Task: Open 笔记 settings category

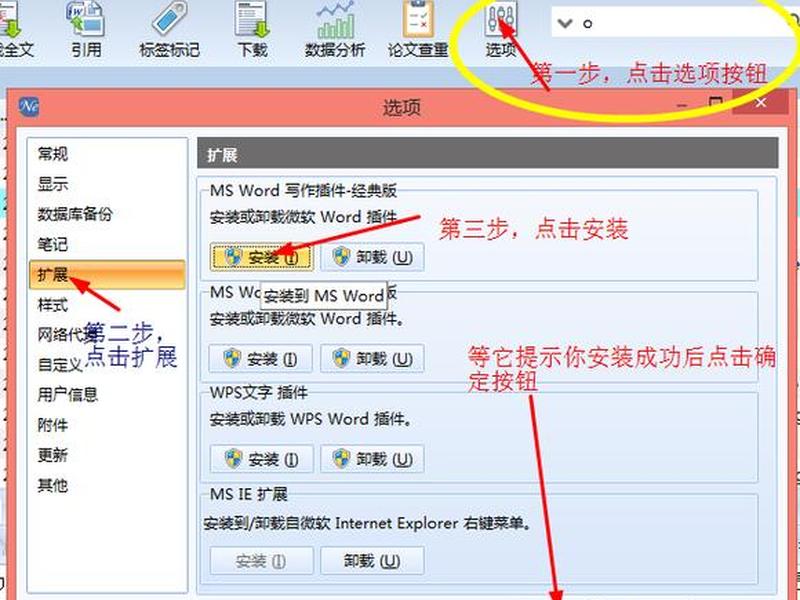Action: pyautogui.click(x=107, y=244)
